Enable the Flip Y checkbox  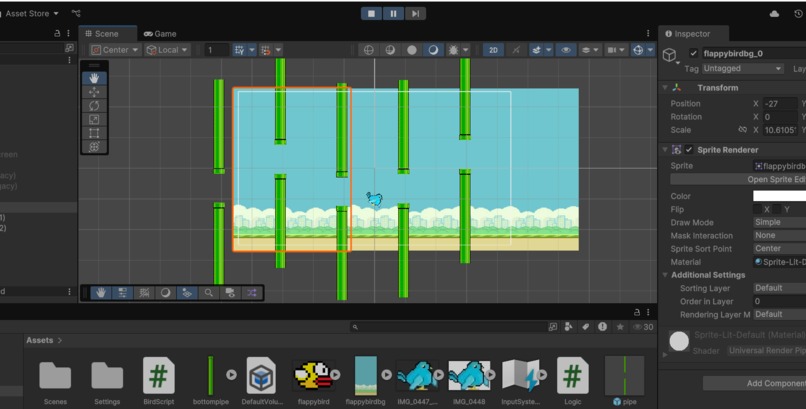pyautogui.click(x=777, y=209)
